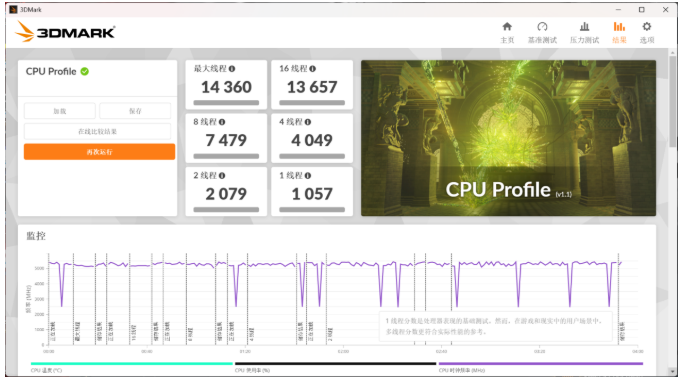Click the info icon beside 2 线程
The width and height of the screenshot is (684, 383).
pos(222,176)
